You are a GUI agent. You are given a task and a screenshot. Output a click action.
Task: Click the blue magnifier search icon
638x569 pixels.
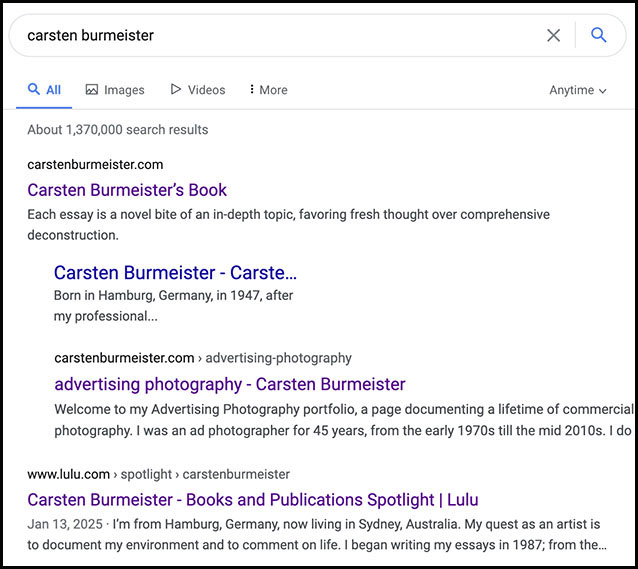click(x=599, y=36)
